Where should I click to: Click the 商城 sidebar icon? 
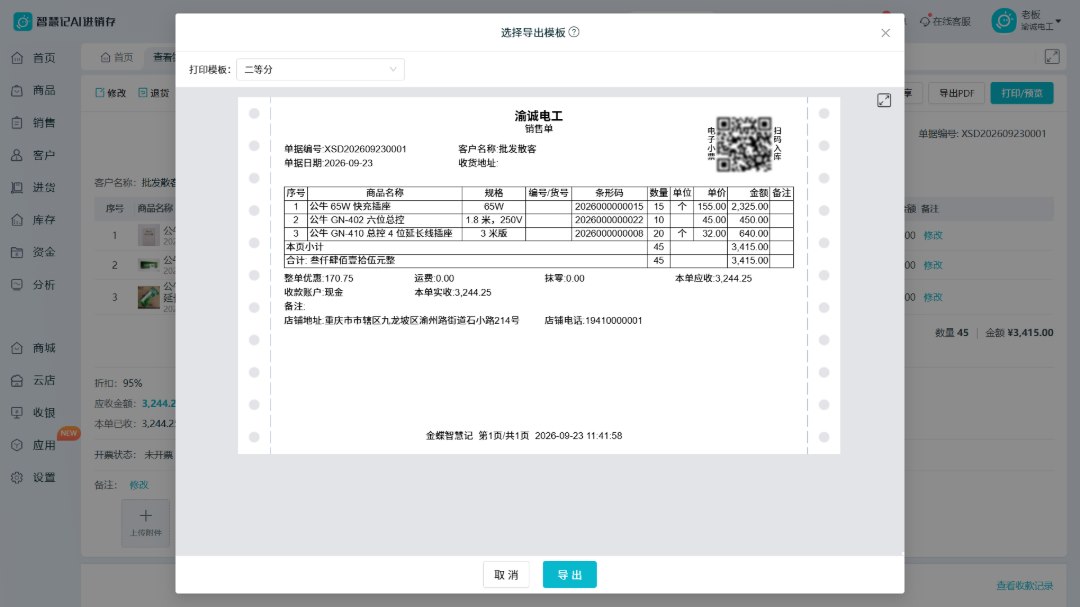[x=17, y=348]
